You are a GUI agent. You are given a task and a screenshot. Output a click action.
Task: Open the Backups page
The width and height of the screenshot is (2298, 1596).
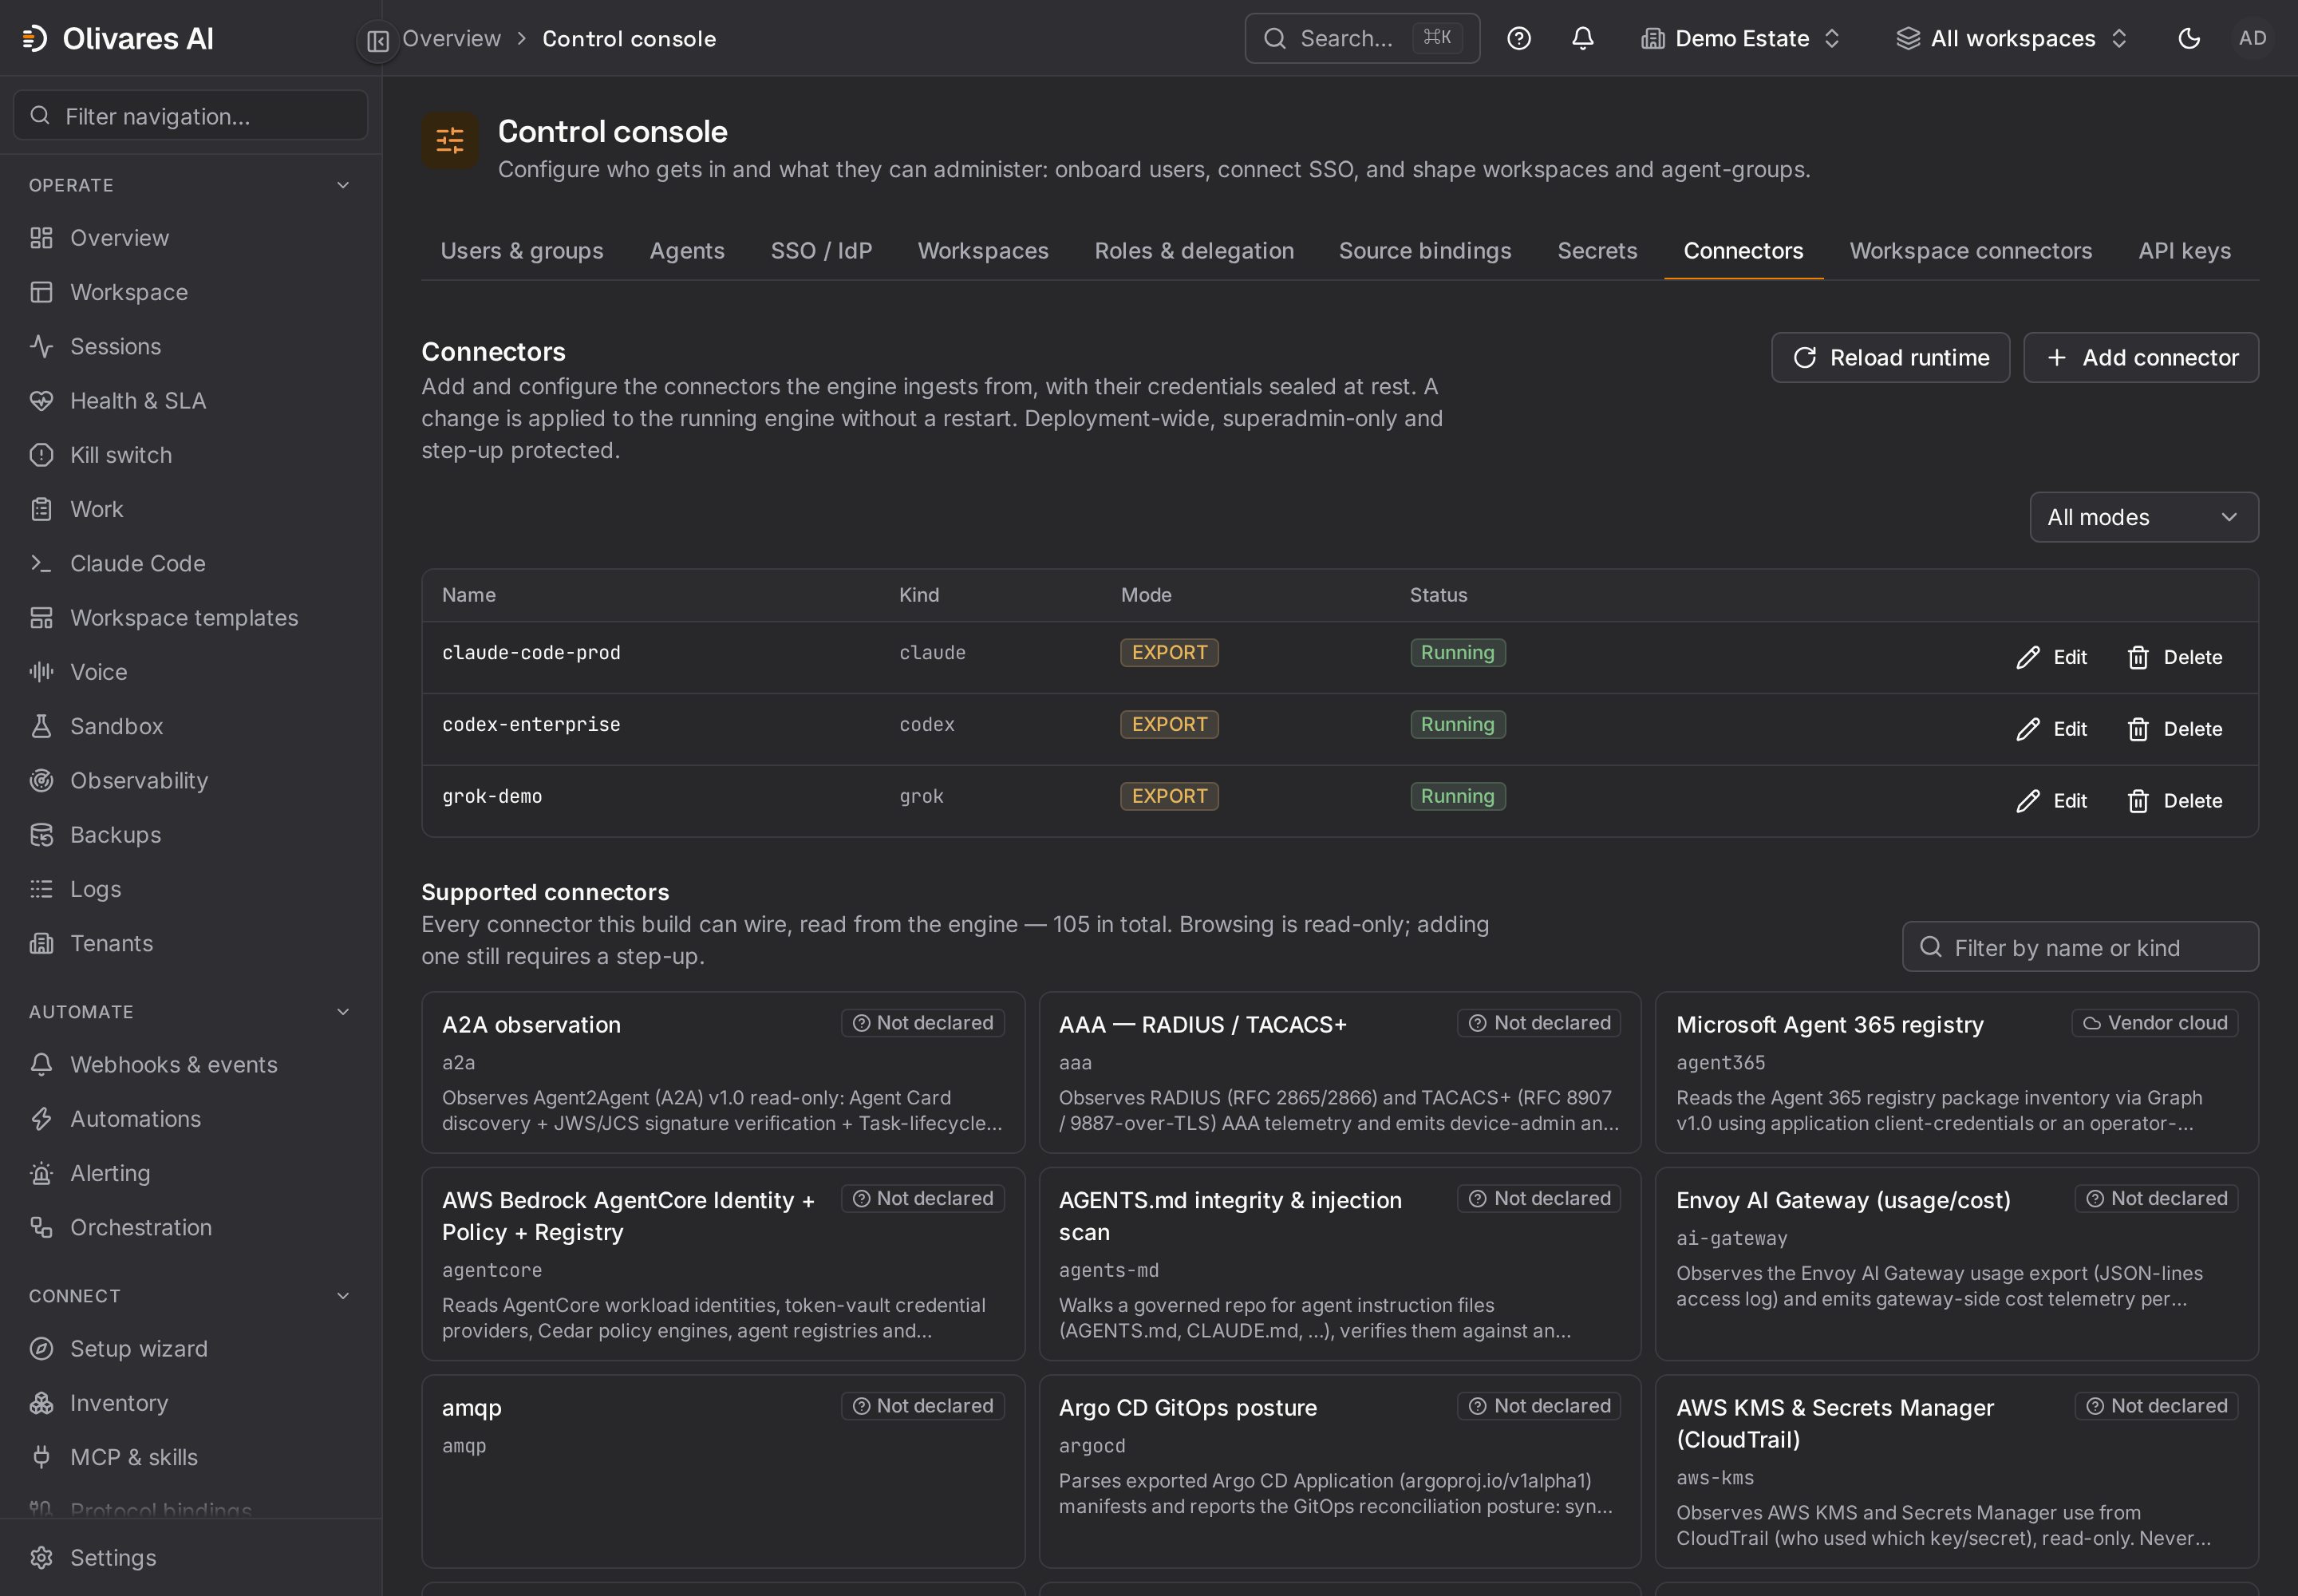190,835
